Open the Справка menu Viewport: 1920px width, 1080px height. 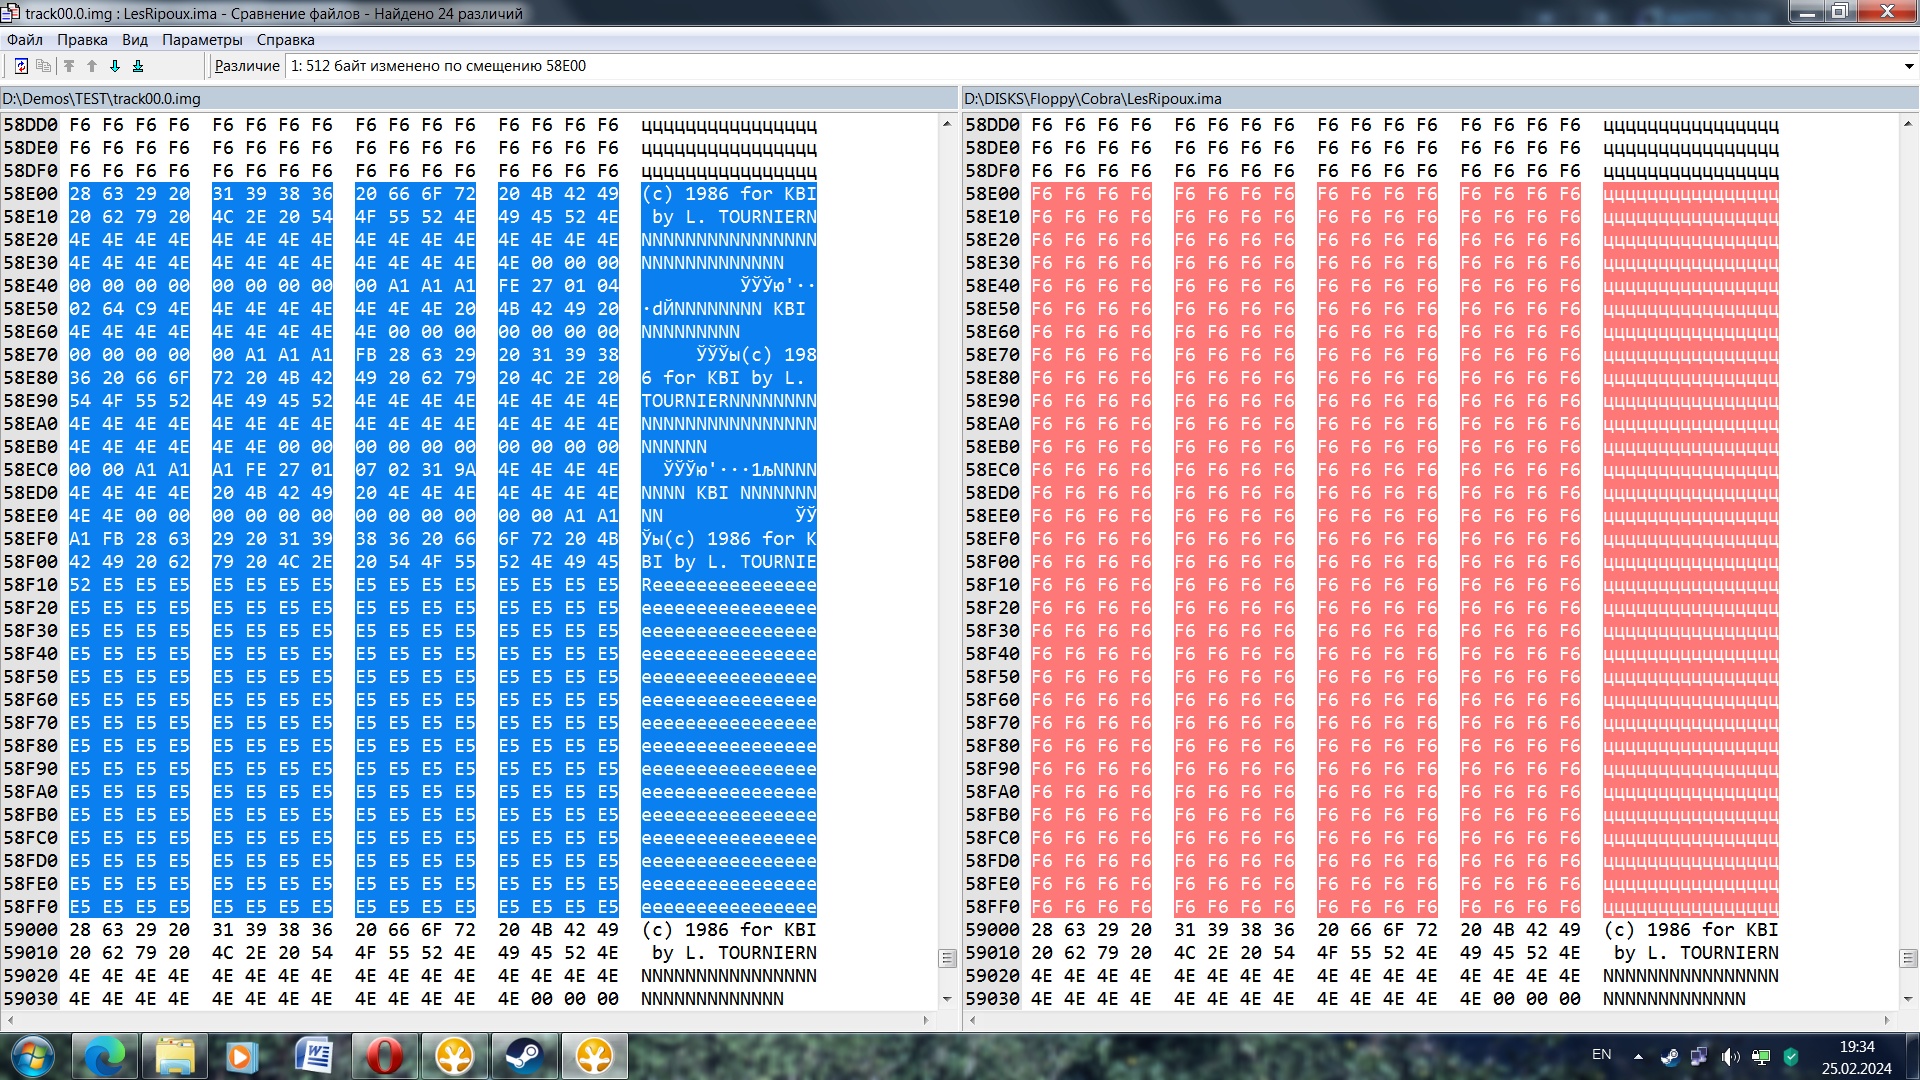(285, 40)
